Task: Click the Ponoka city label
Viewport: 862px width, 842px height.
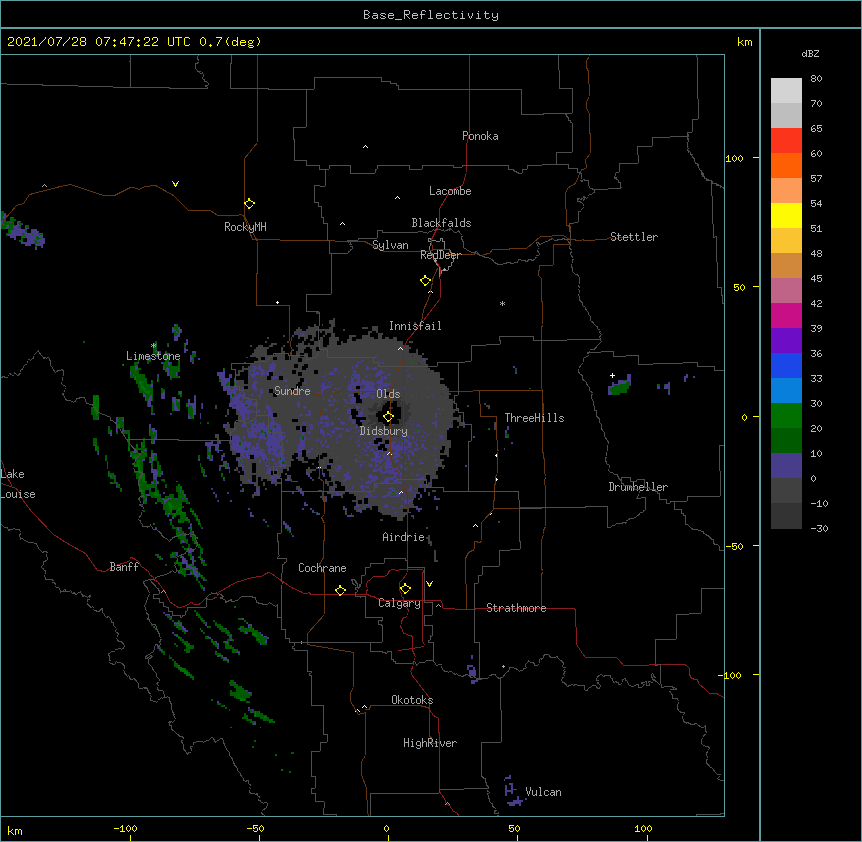Action: tap(480, 136)
